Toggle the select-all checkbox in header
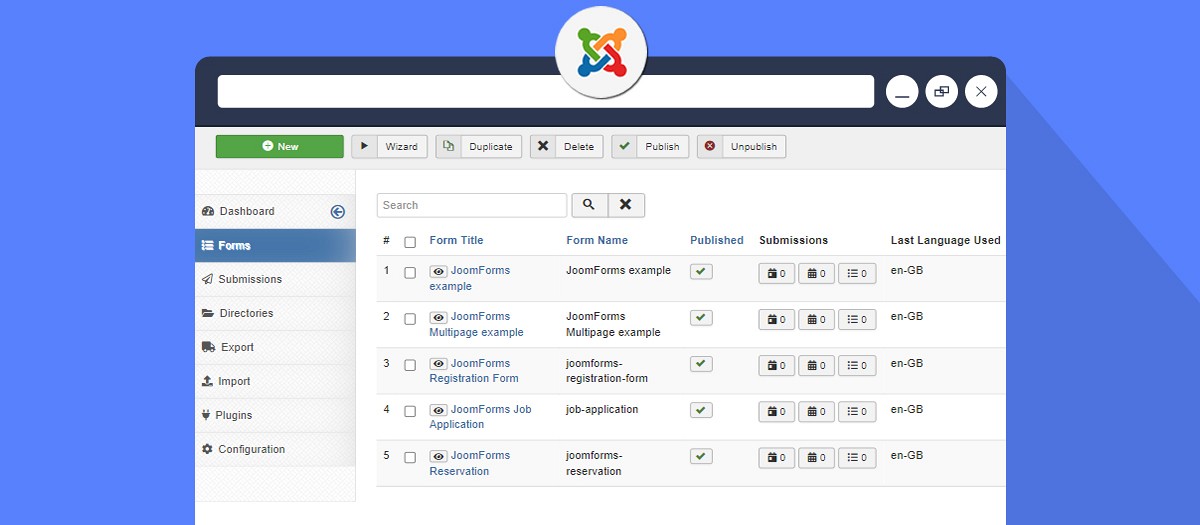Screen dimensions: 1200x525 click(410, 241)
